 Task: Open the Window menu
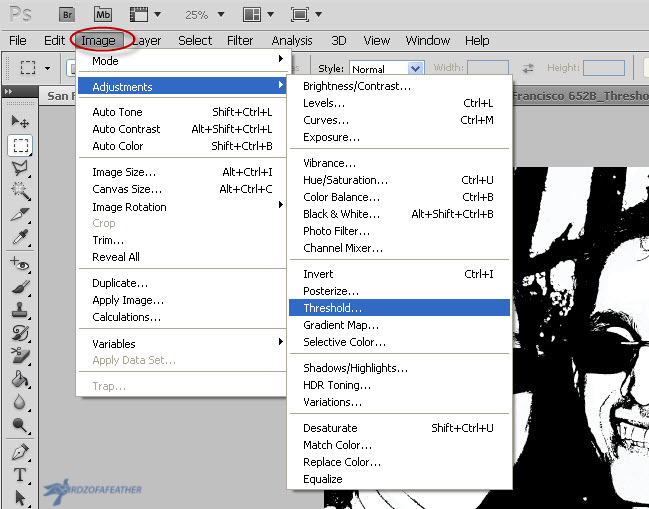pyautogui.click(x=428, y=41)
